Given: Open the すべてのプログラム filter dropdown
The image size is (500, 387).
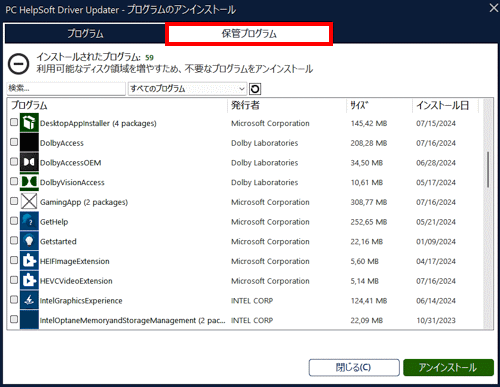Looking at the screenshot, I should pos(187,89).
